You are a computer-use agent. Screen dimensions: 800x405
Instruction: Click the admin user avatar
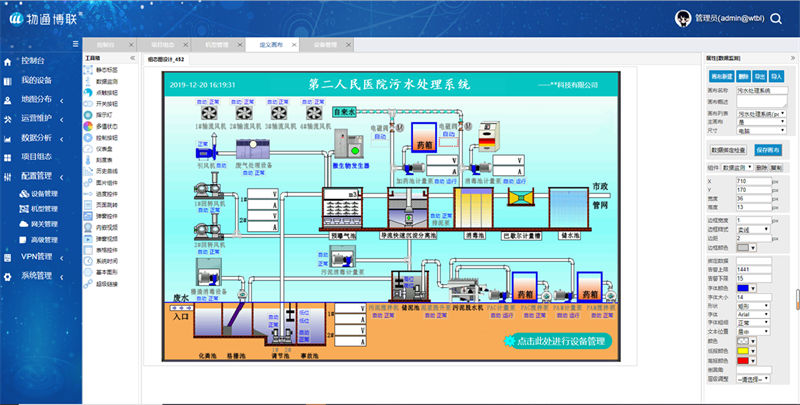(x=683, y=19)
